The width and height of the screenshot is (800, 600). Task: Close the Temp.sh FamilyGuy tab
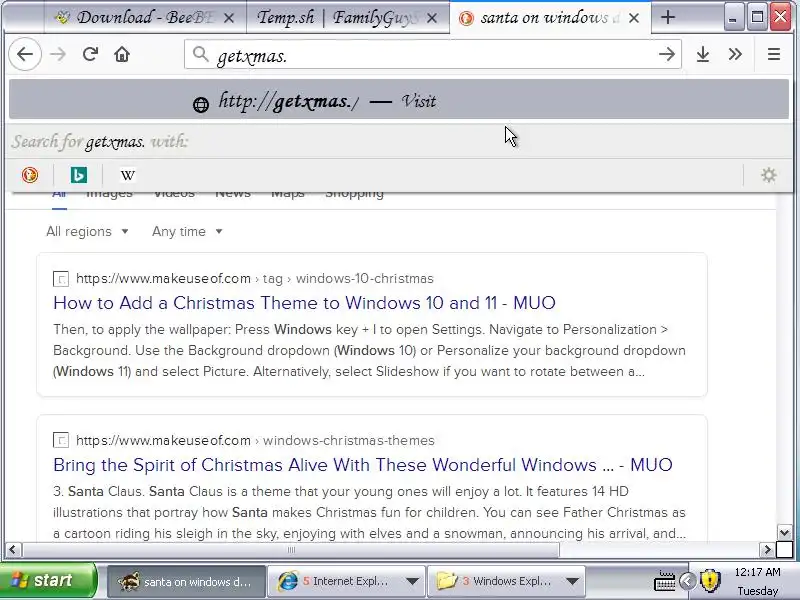[x=432, y=18]
